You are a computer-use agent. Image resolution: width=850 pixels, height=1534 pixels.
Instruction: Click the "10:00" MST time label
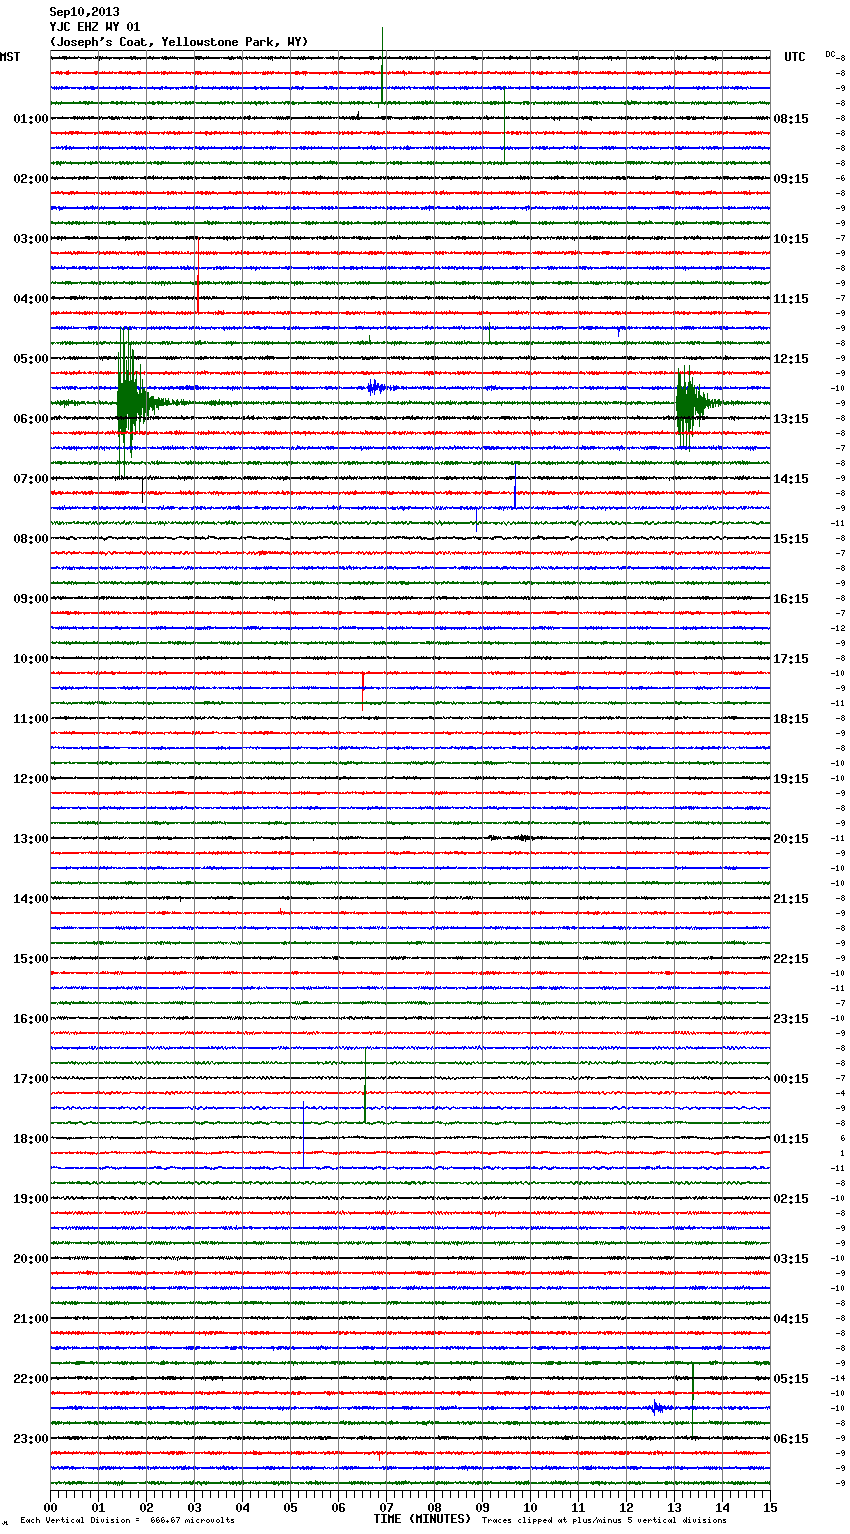31,659
